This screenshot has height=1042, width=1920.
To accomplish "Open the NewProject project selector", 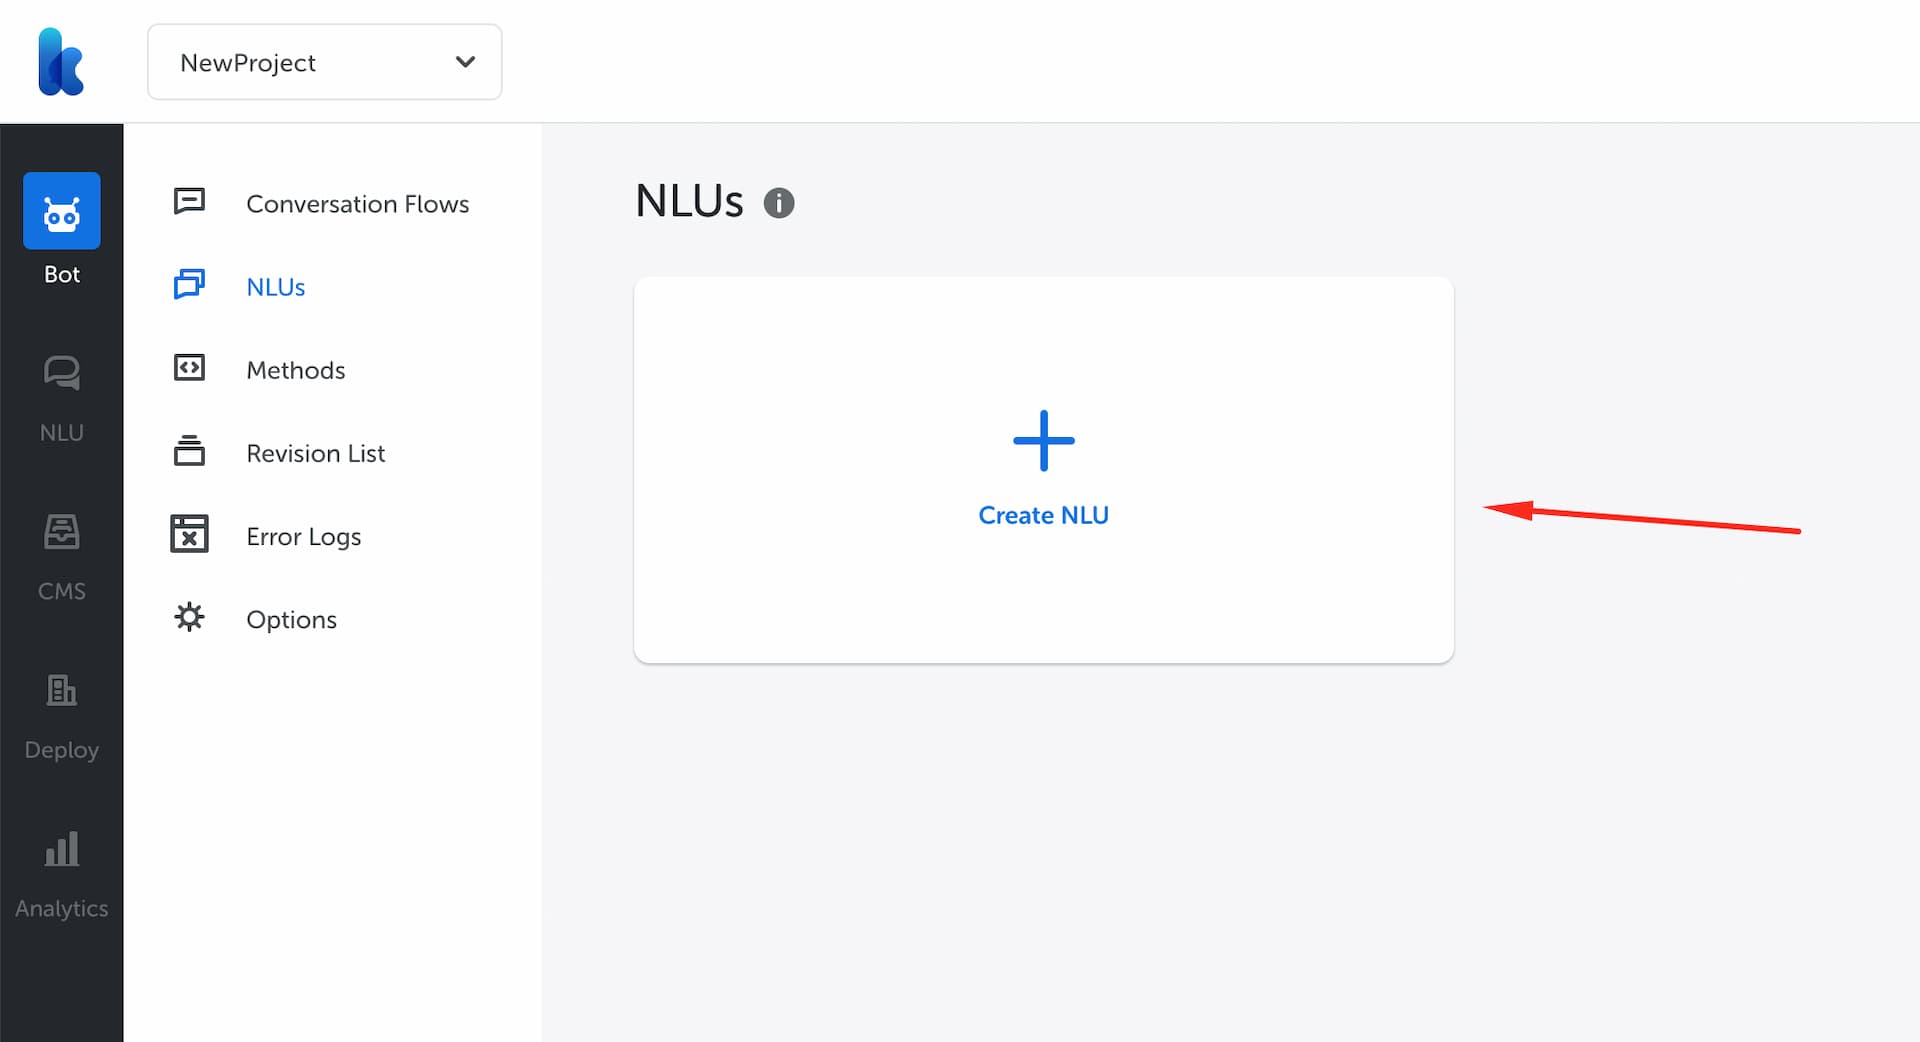I will point(325,62).
